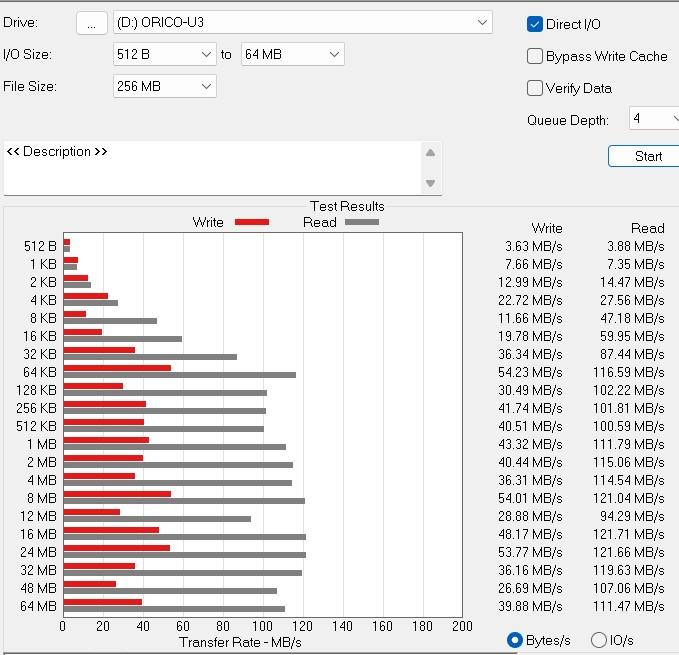Open the 256 MB file size dropdown

pos(165,86)
